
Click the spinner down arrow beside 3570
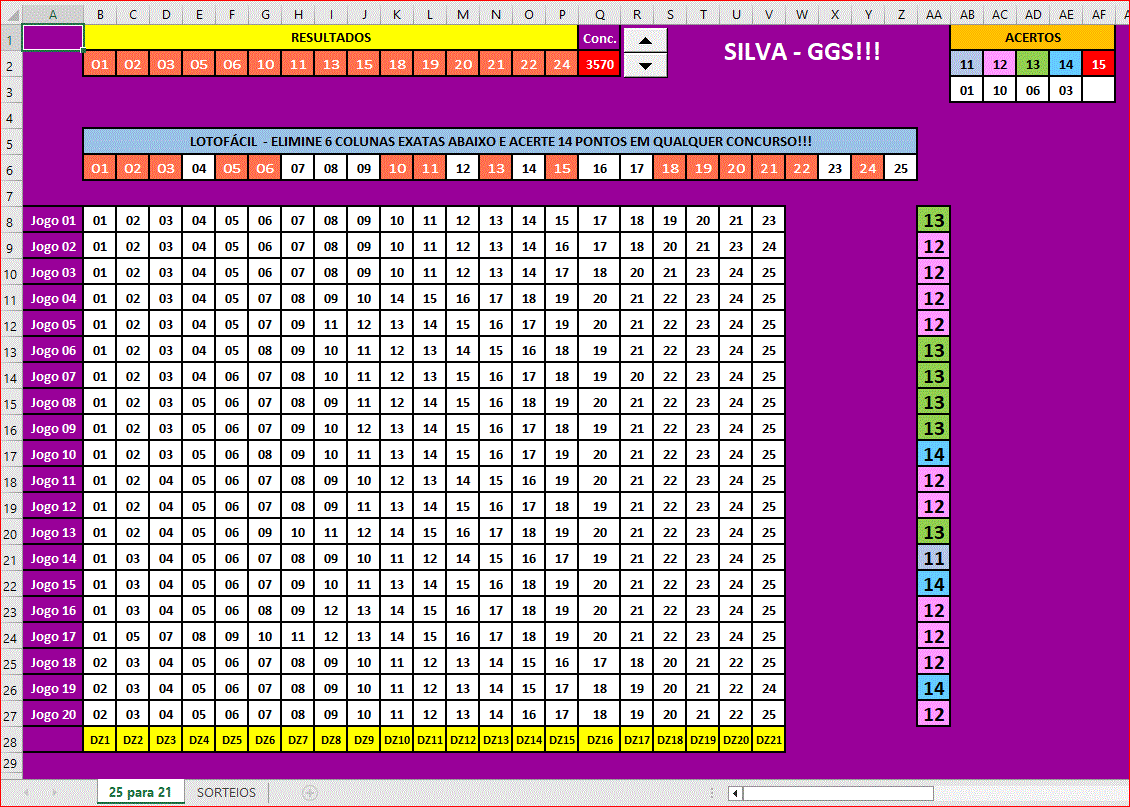coord(645,65)
